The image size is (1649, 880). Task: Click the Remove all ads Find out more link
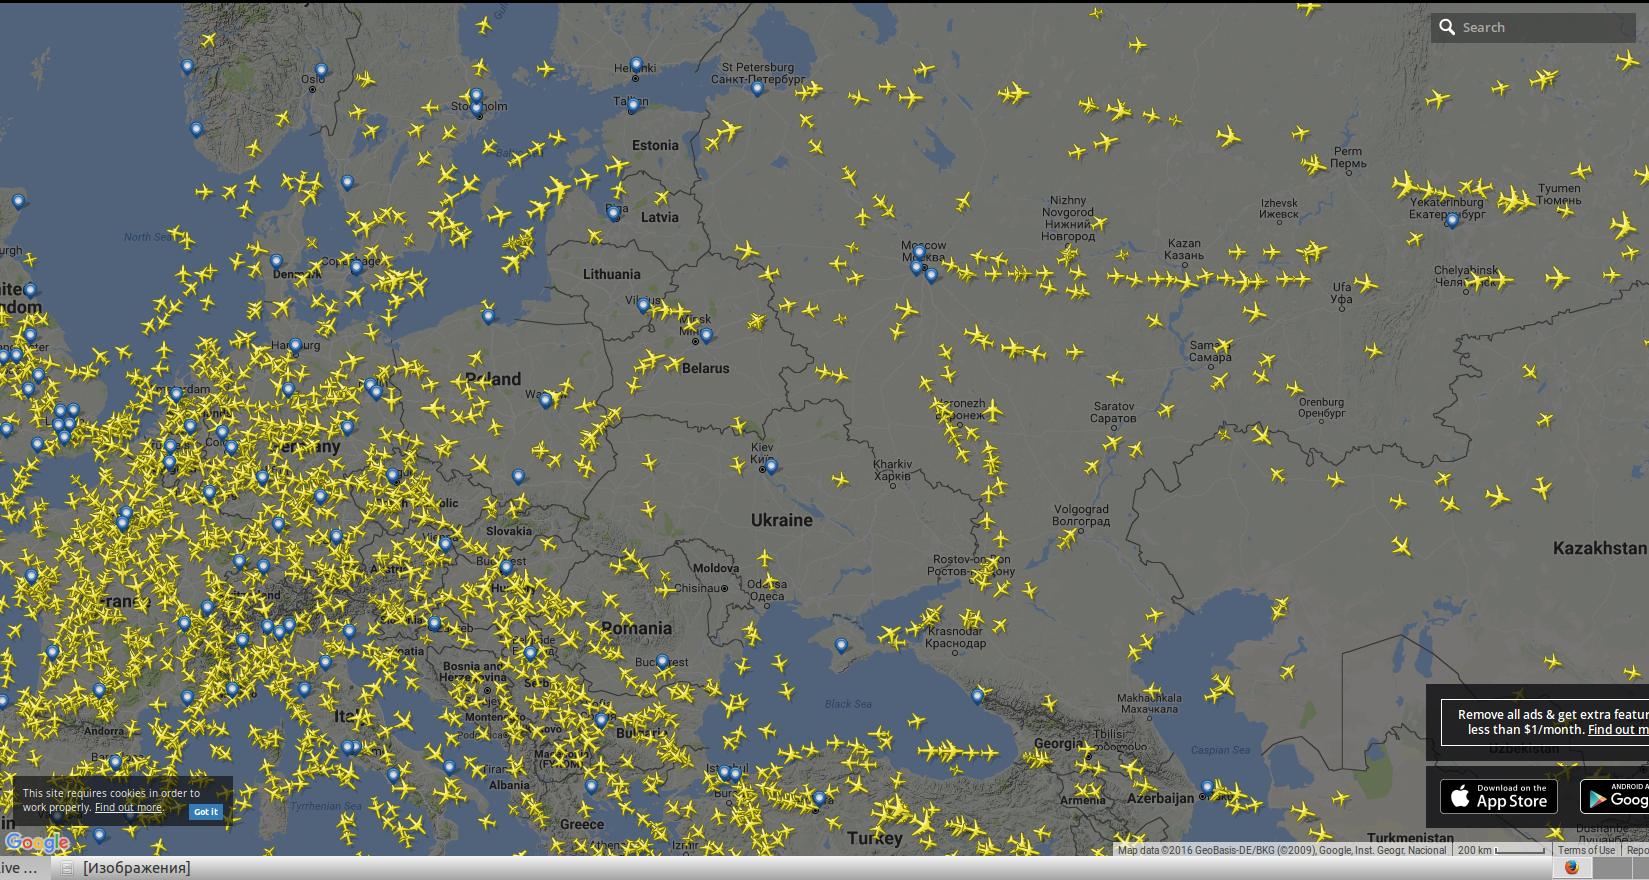click(1618, 730)
